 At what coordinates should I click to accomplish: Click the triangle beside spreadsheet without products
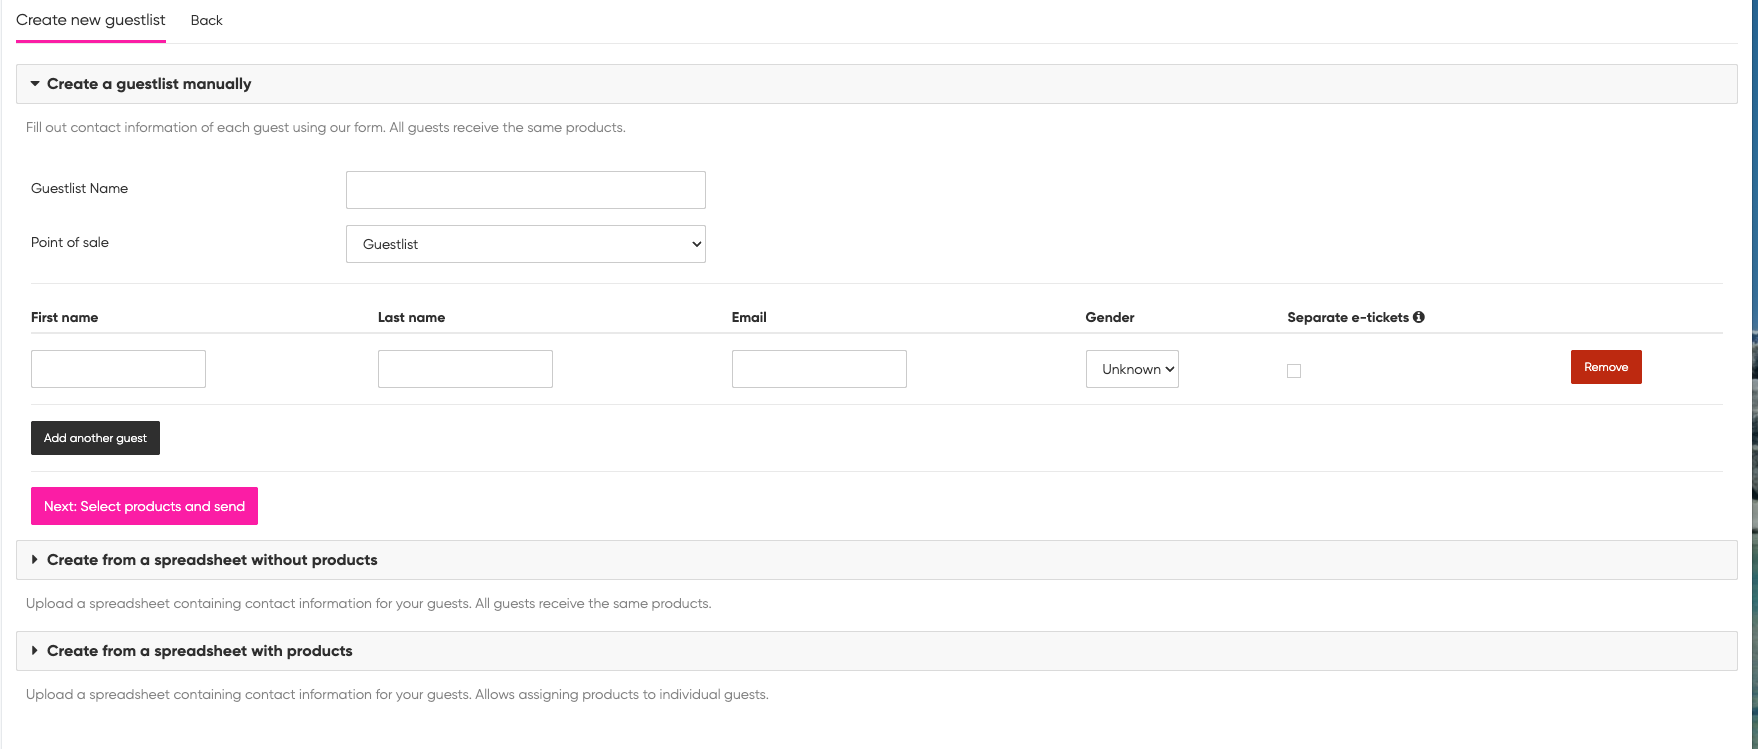tap(35, 560)
